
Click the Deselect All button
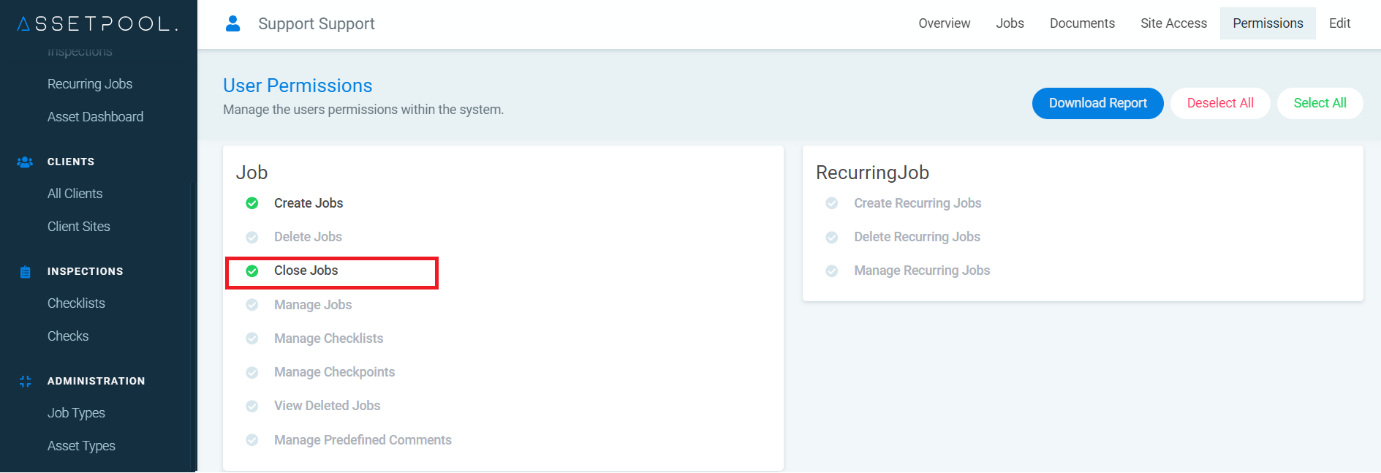[x=1220, y=103]
